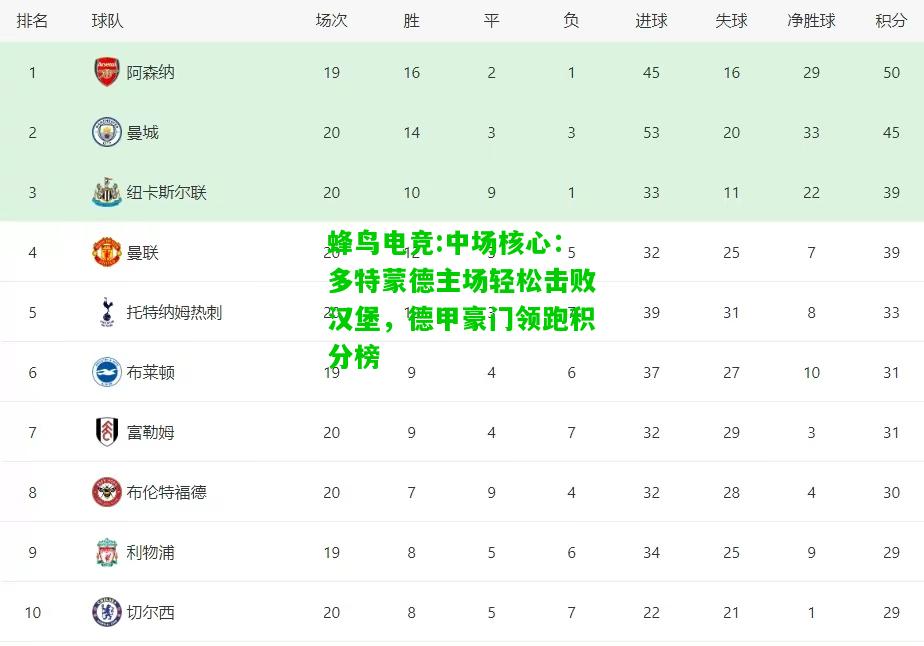Click the Brentford bee crest
Image resolution: width=924 pixels, height=646 pixels.
click(x=107, y=492)
